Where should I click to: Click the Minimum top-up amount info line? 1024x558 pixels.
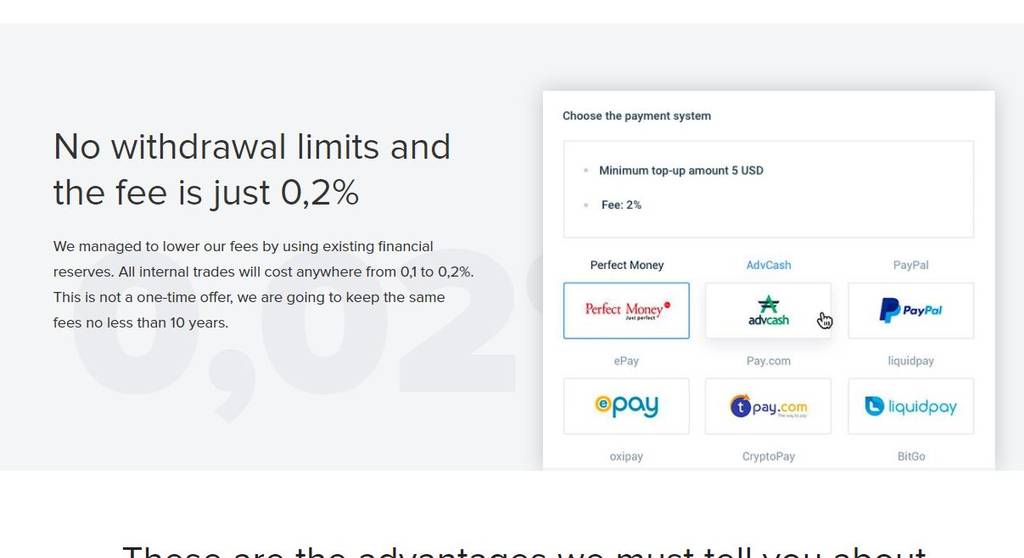[681, 171]
